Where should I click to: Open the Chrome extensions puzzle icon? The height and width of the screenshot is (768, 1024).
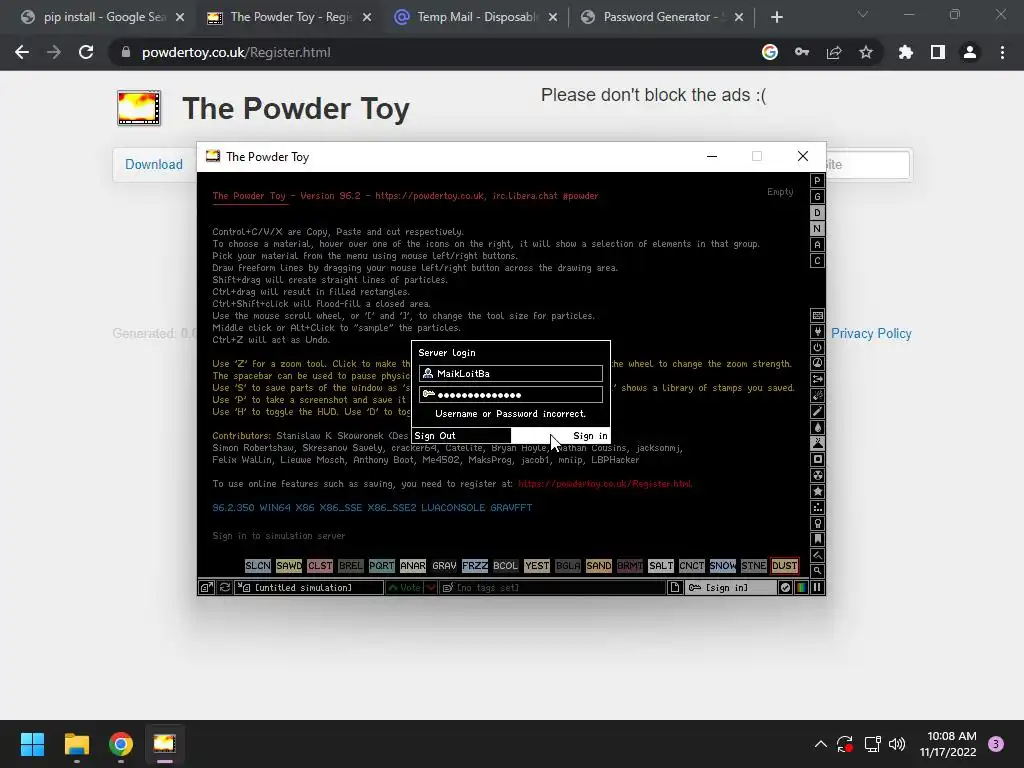906,52
